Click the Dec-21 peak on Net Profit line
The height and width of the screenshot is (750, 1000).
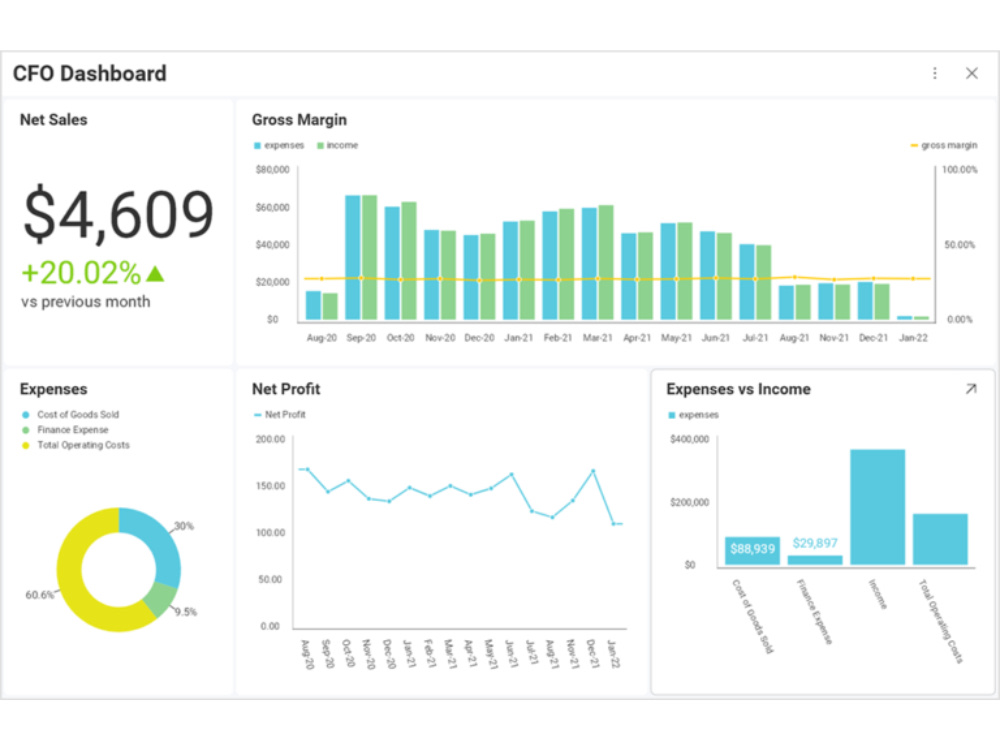pyautogui.click(x=594, y=470)
